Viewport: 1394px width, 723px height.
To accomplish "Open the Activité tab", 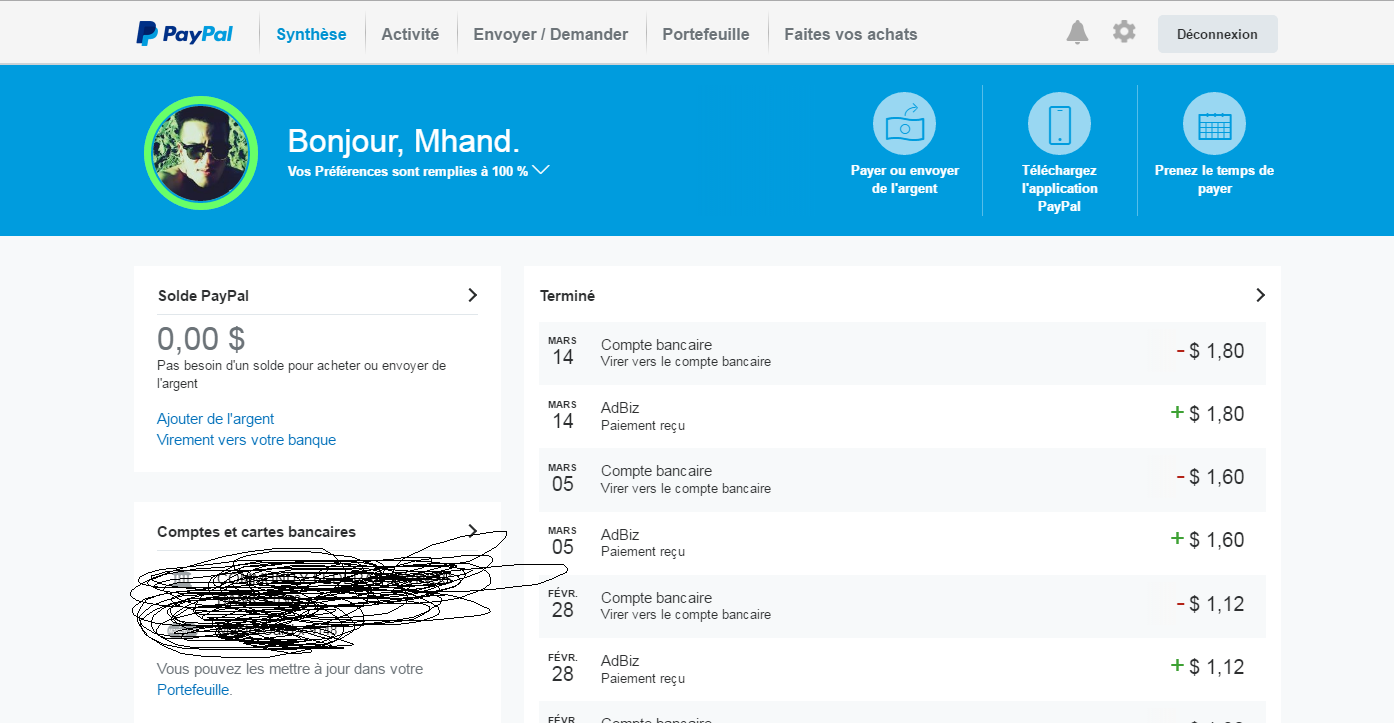I will coord(410,34).
